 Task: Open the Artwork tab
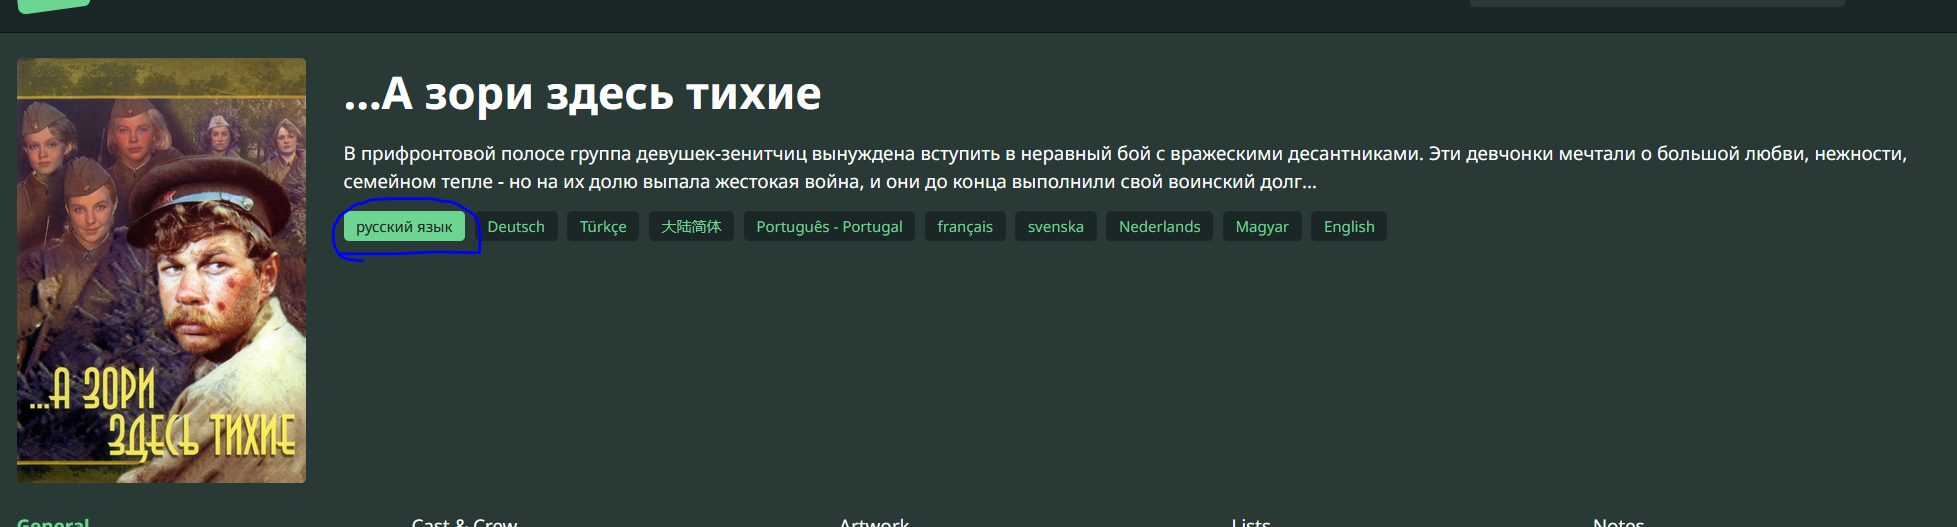(x=874, y=521)
